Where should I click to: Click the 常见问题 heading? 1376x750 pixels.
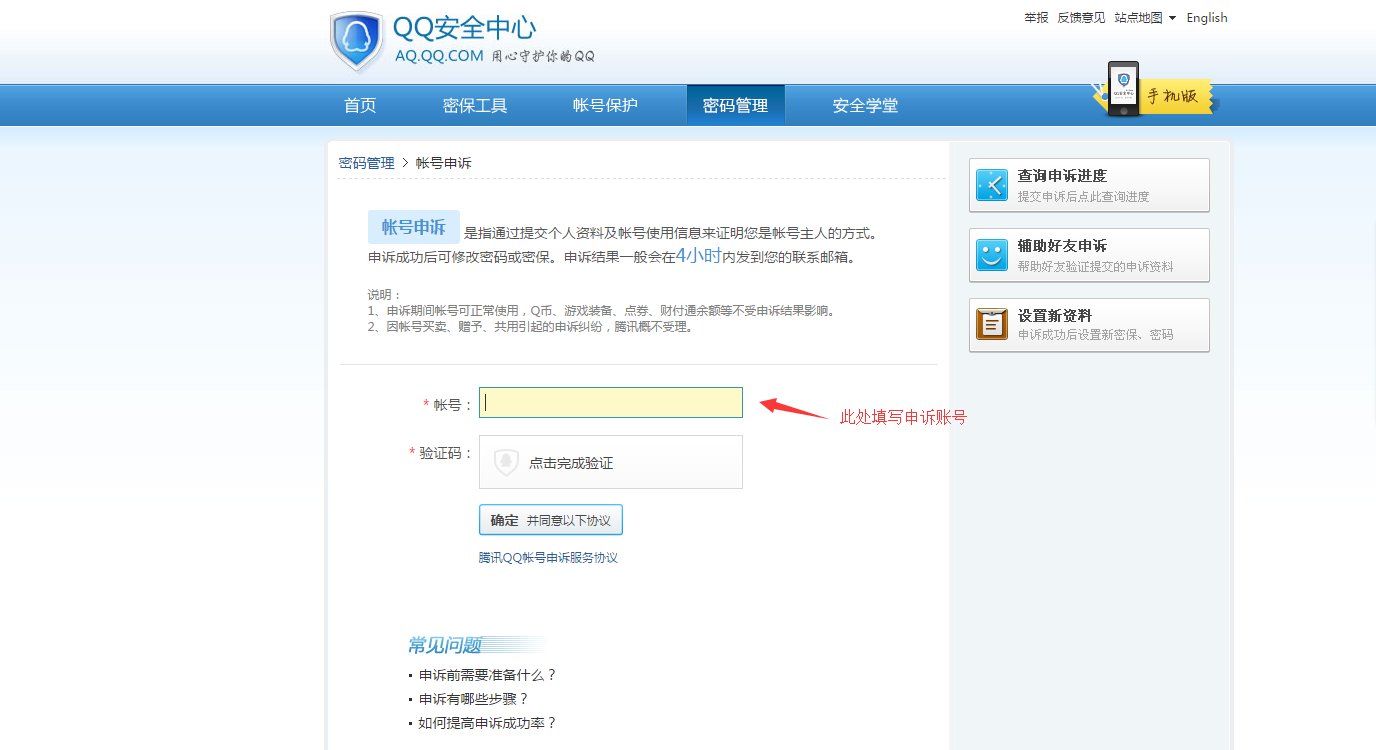(444, 645)
